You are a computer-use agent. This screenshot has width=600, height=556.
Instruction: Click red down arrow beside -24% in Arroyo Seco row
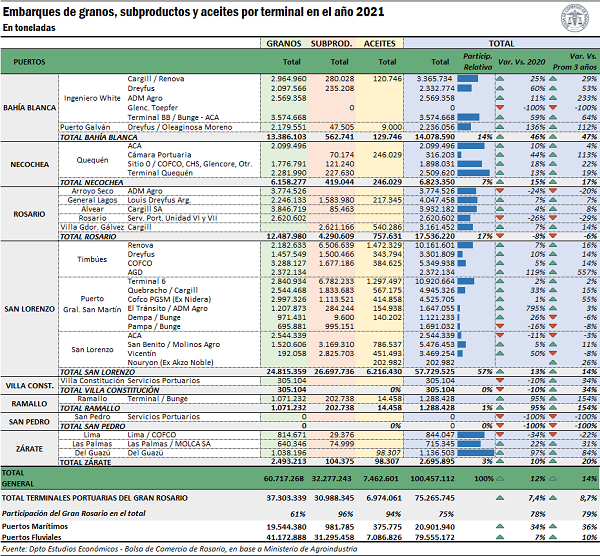(x=500, y=191)
